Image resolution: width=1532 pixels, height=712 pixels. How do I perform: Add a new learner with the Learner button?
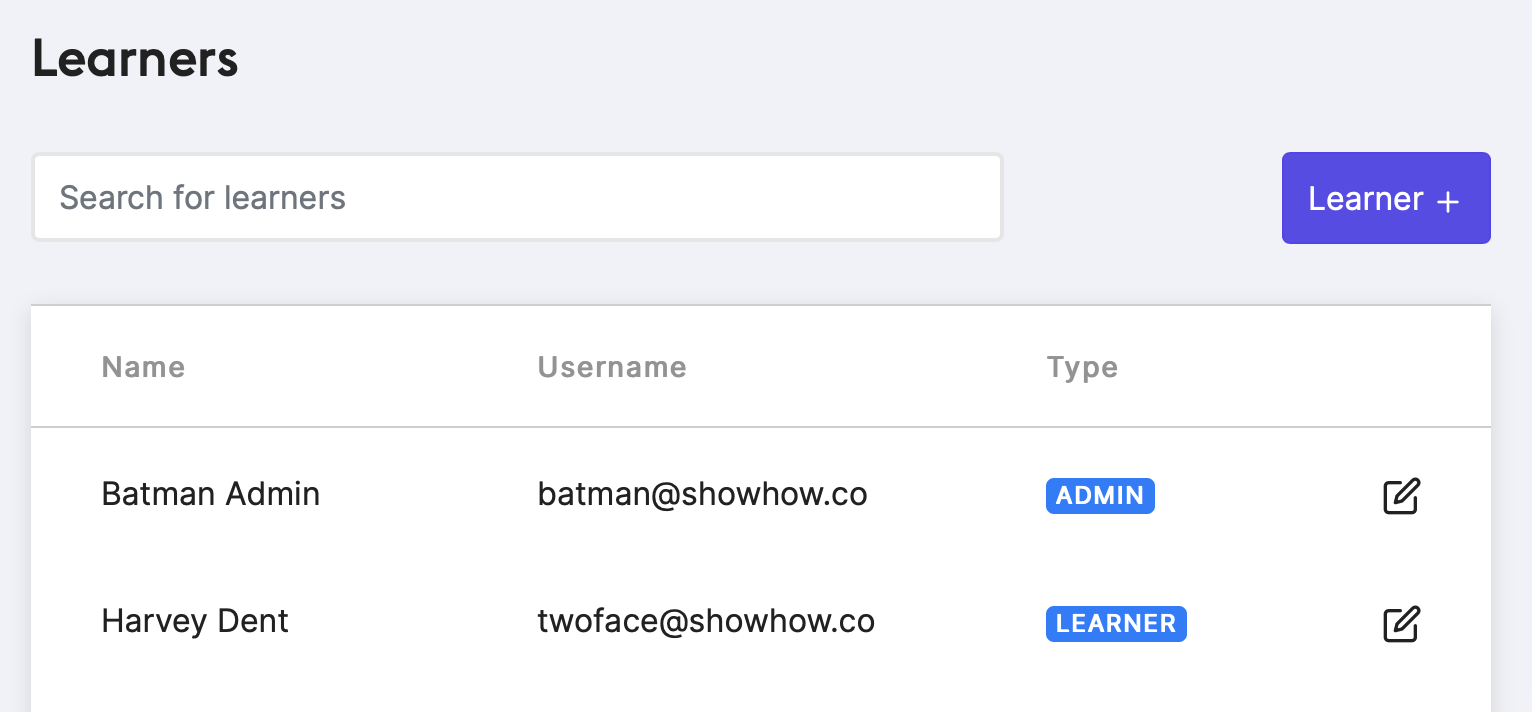click(1386, 198)
